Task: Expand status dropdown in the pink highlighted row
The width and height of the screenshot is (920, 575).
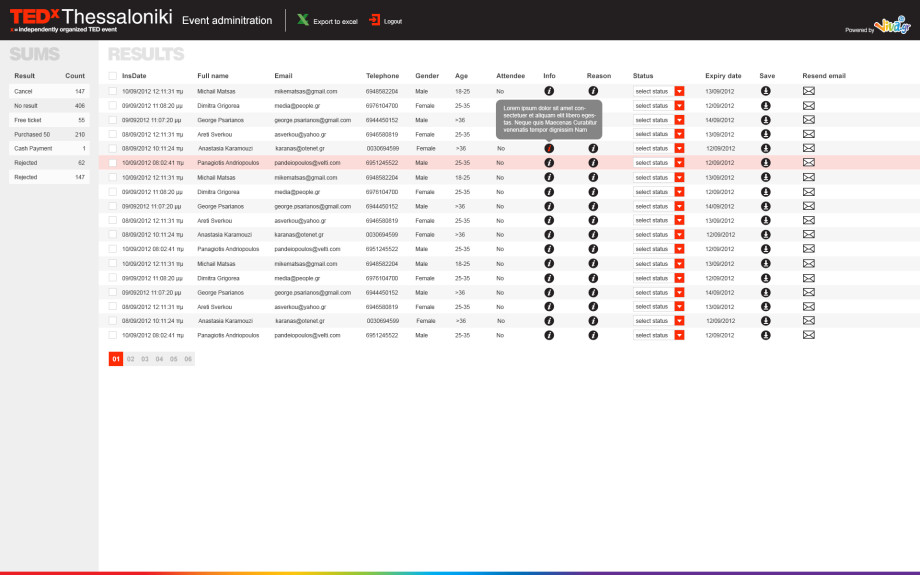Action: pyautogui.click(x=658, y=163)
